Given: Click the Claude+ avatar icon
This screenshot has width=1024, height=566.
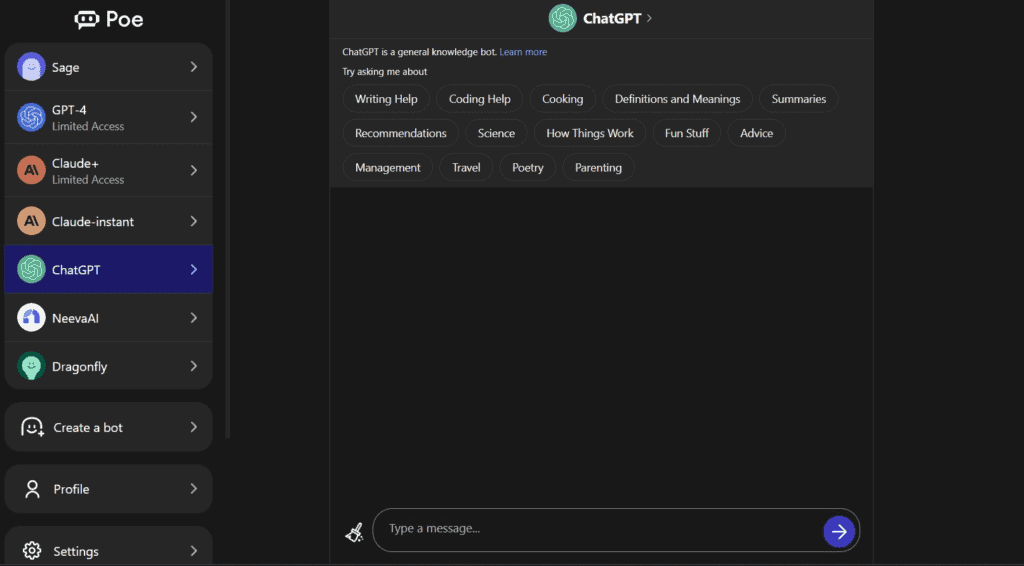Looking at the screenshot, I should click(x=31, y=171).
